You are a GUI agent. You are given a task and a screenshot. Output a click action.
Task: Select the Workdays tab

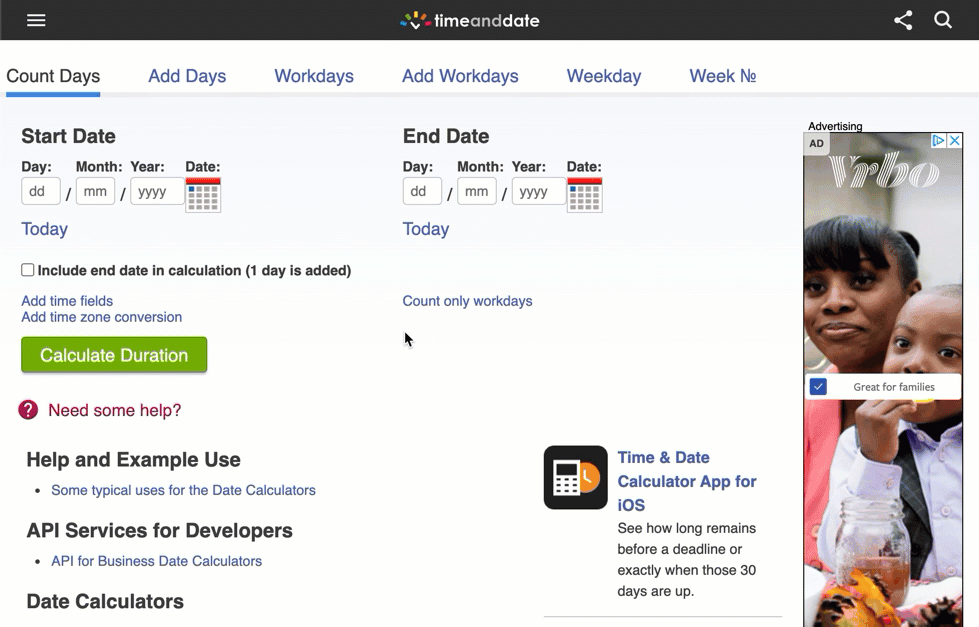pos(313,76)
